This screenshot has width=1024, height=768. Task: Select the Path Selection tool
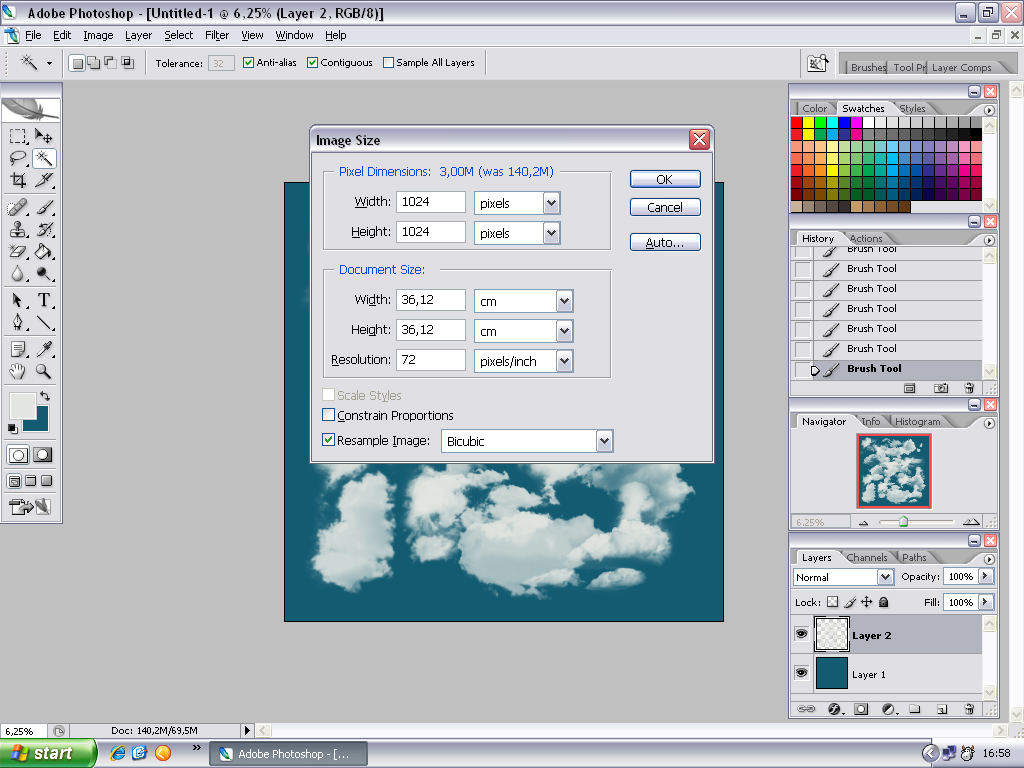coord(18,300)
